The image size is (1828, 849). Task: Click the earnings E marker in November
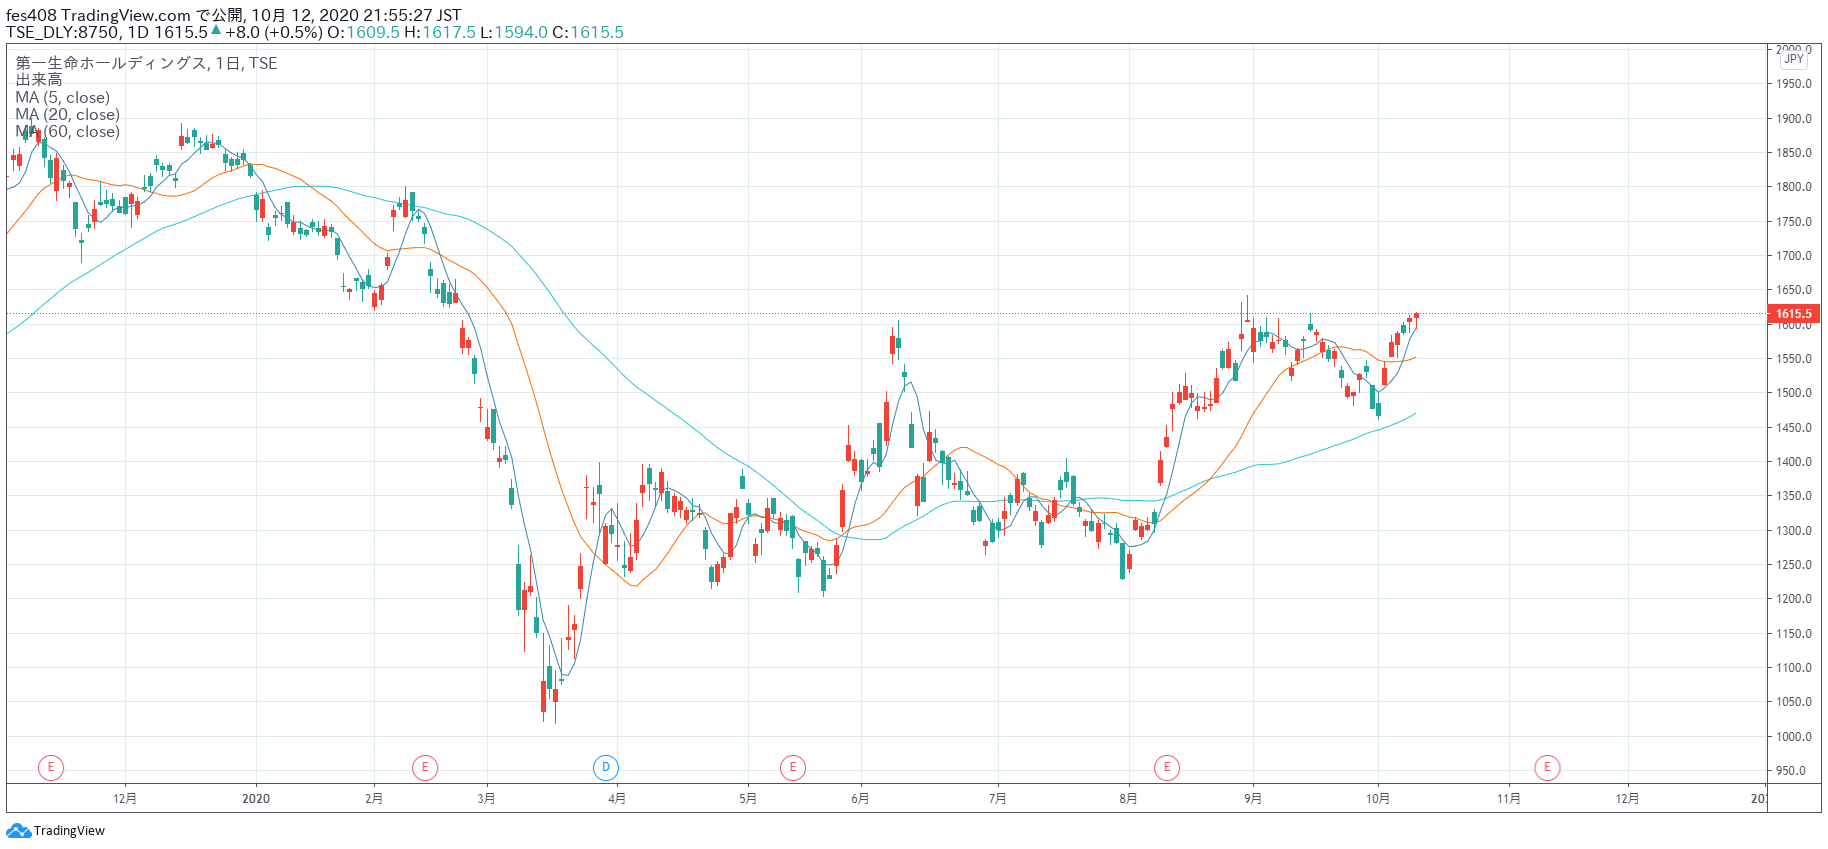pos(1547,768)
